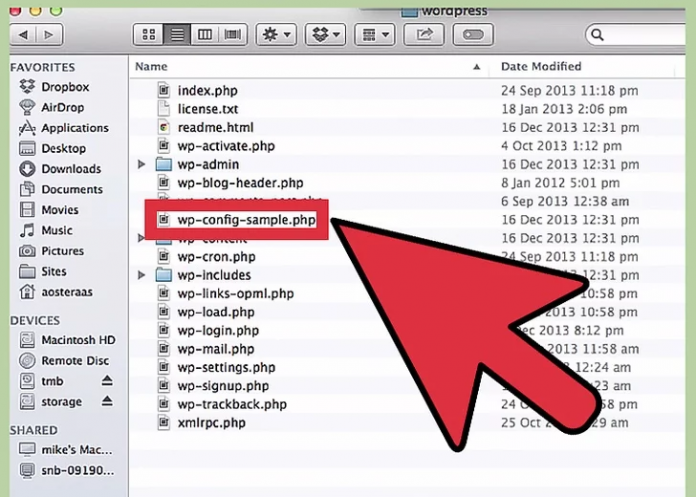
Task: Open AirDrop from the sidebar
Action: click(x=61, y=107)
